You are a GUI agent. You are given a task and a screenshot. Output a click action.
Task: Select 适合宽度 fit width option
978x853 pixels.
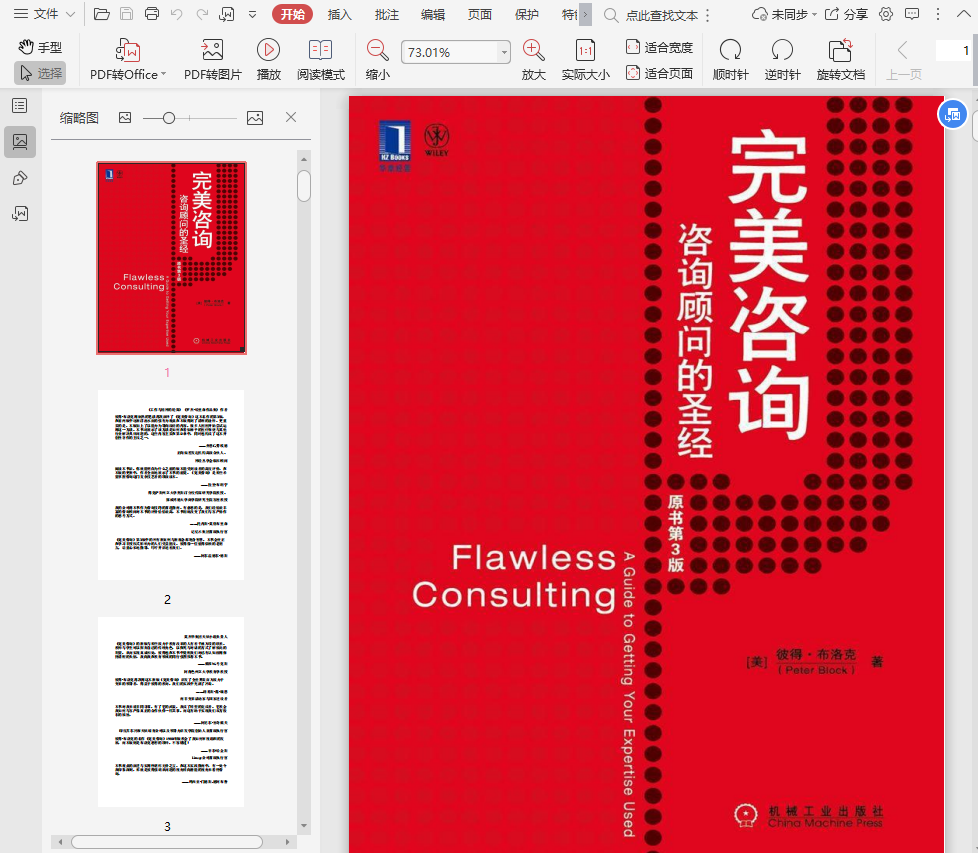[x=659, y=47]
